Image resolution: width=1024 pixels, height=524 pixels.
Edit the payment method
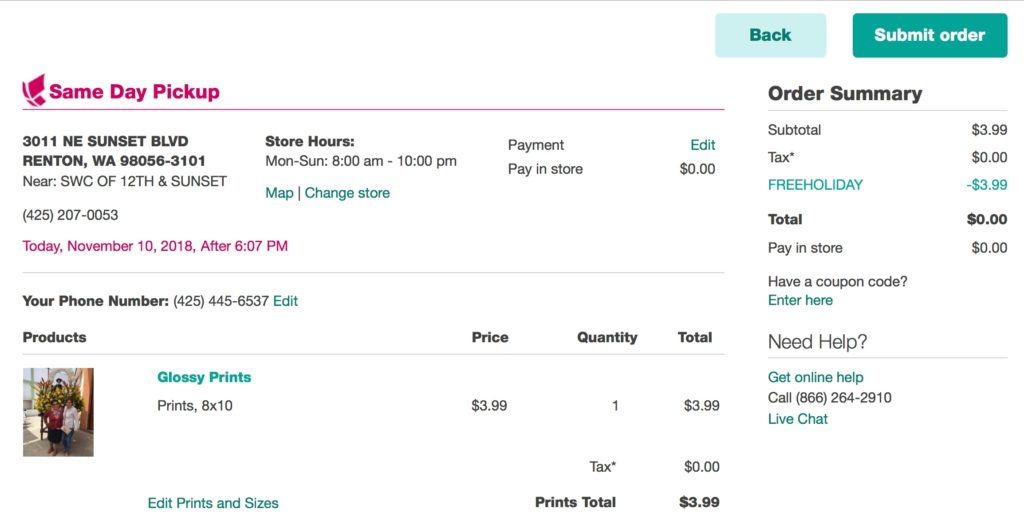click(x=703, y=145)
